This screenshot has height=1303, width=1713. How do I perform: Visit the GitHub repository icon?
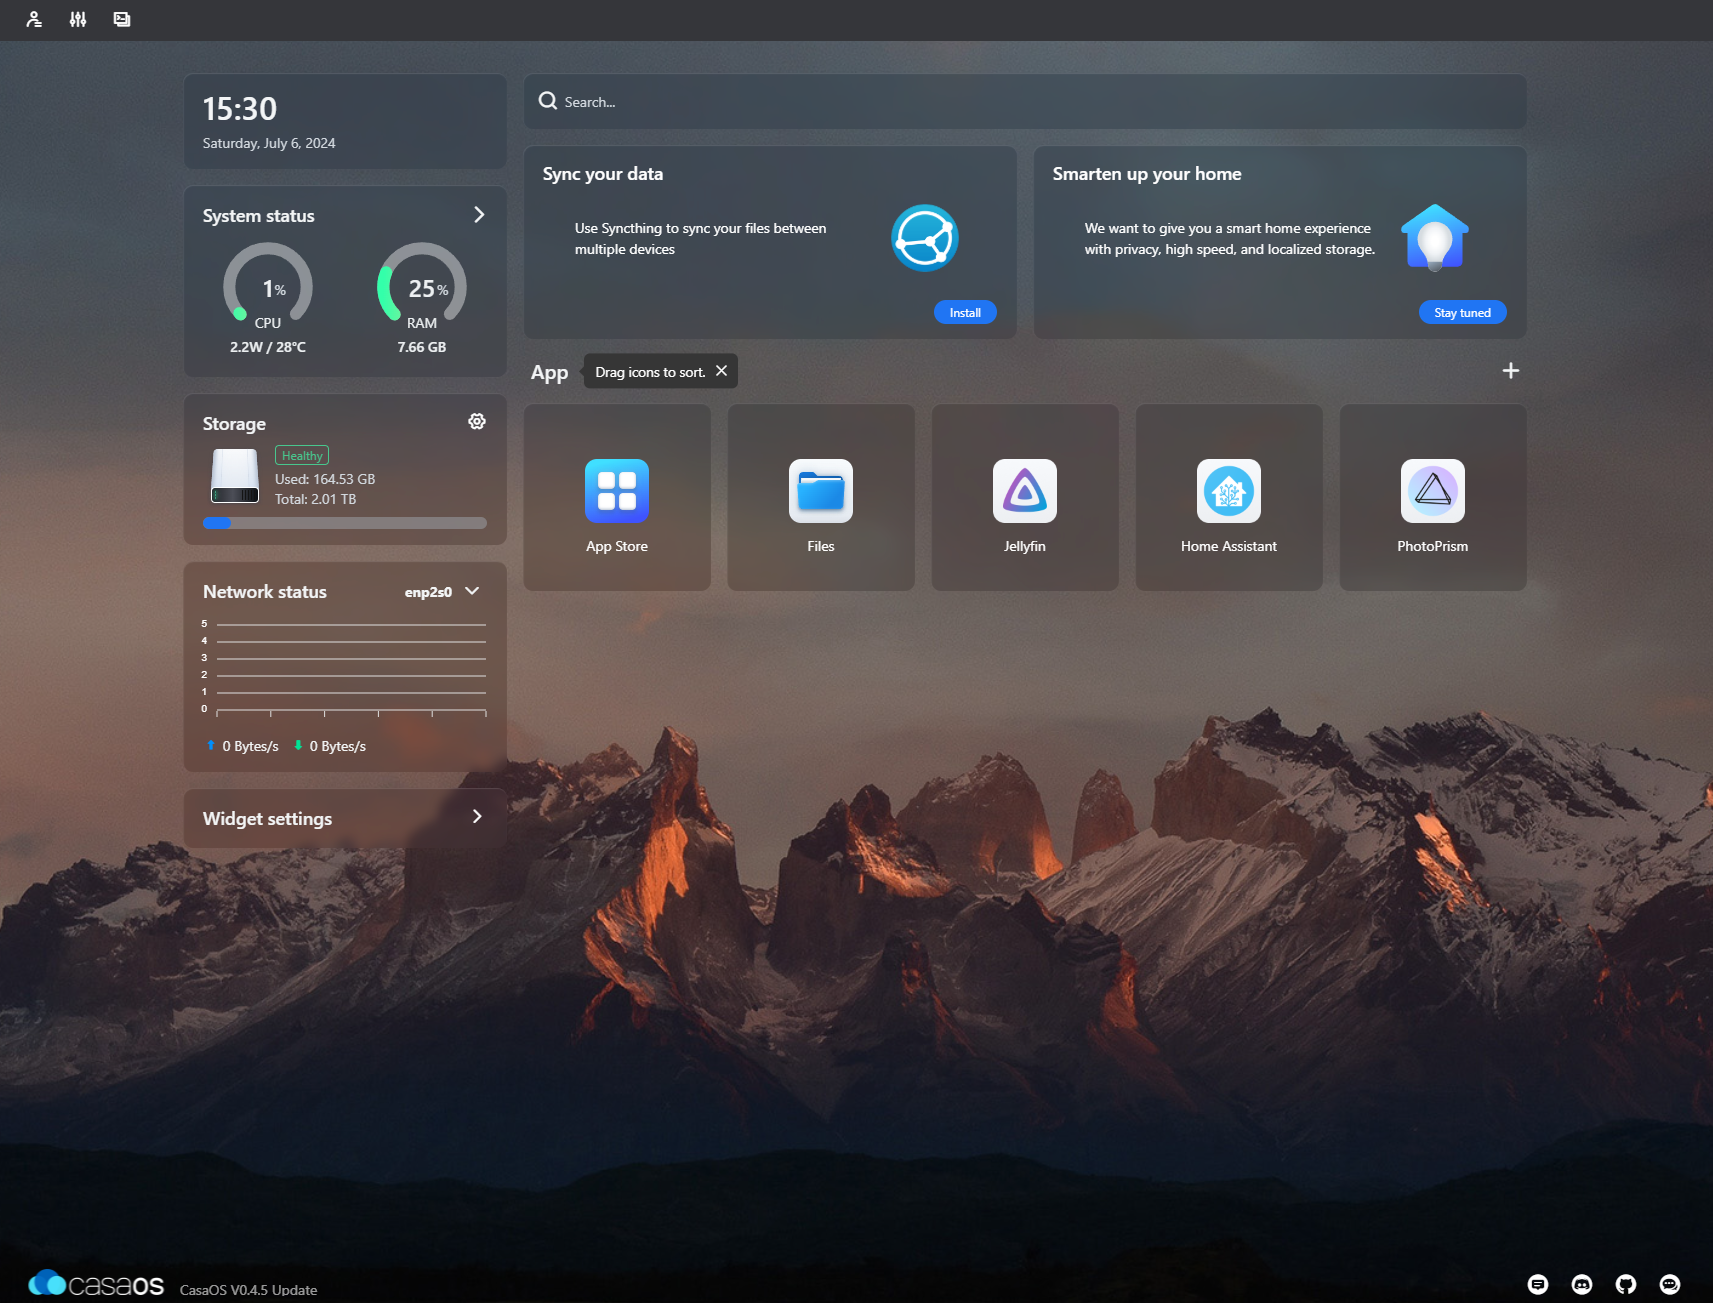pos(1627,1284)
